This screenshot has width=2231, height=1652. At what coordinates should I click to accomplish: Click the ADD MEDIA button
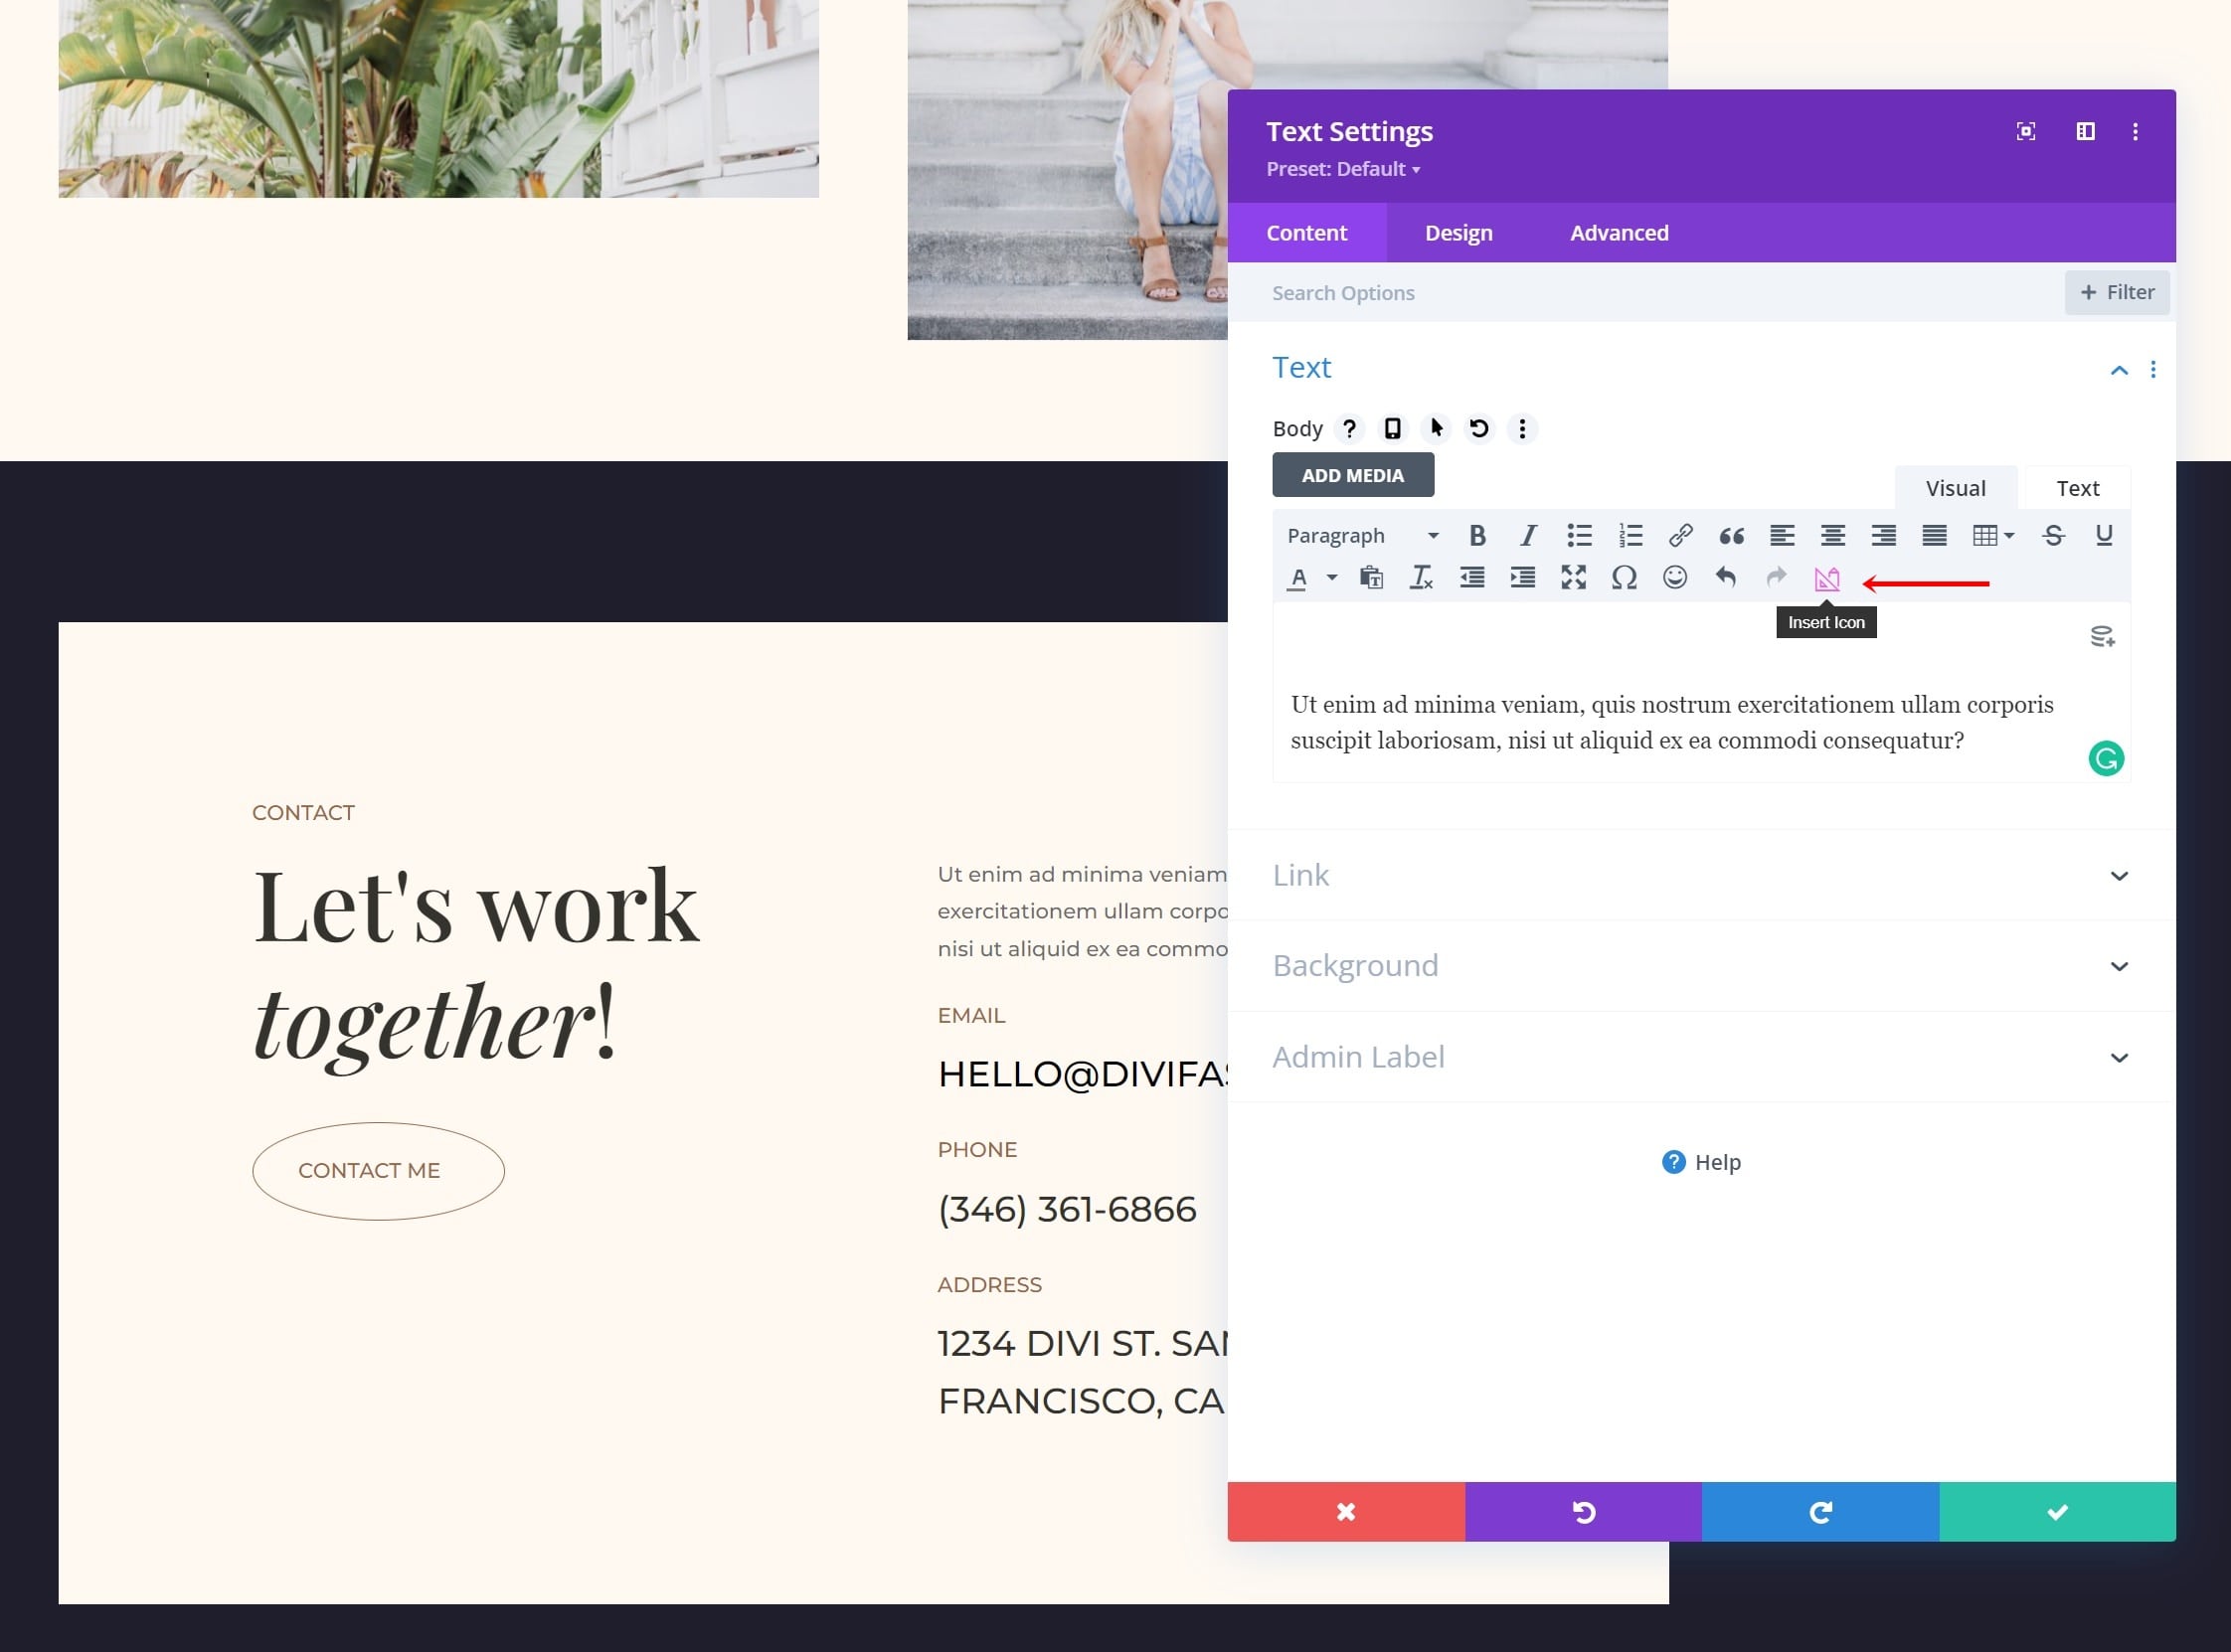point(1355,474)
